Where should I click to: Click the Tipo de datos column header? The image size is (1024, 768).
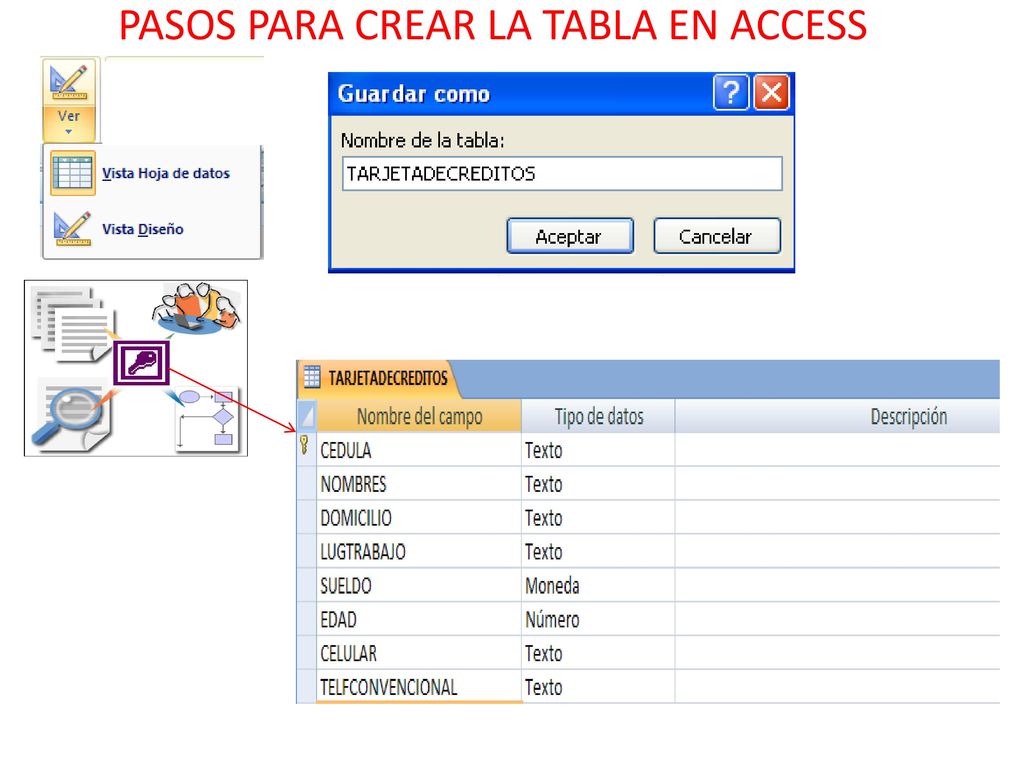[x=598, y=416]
